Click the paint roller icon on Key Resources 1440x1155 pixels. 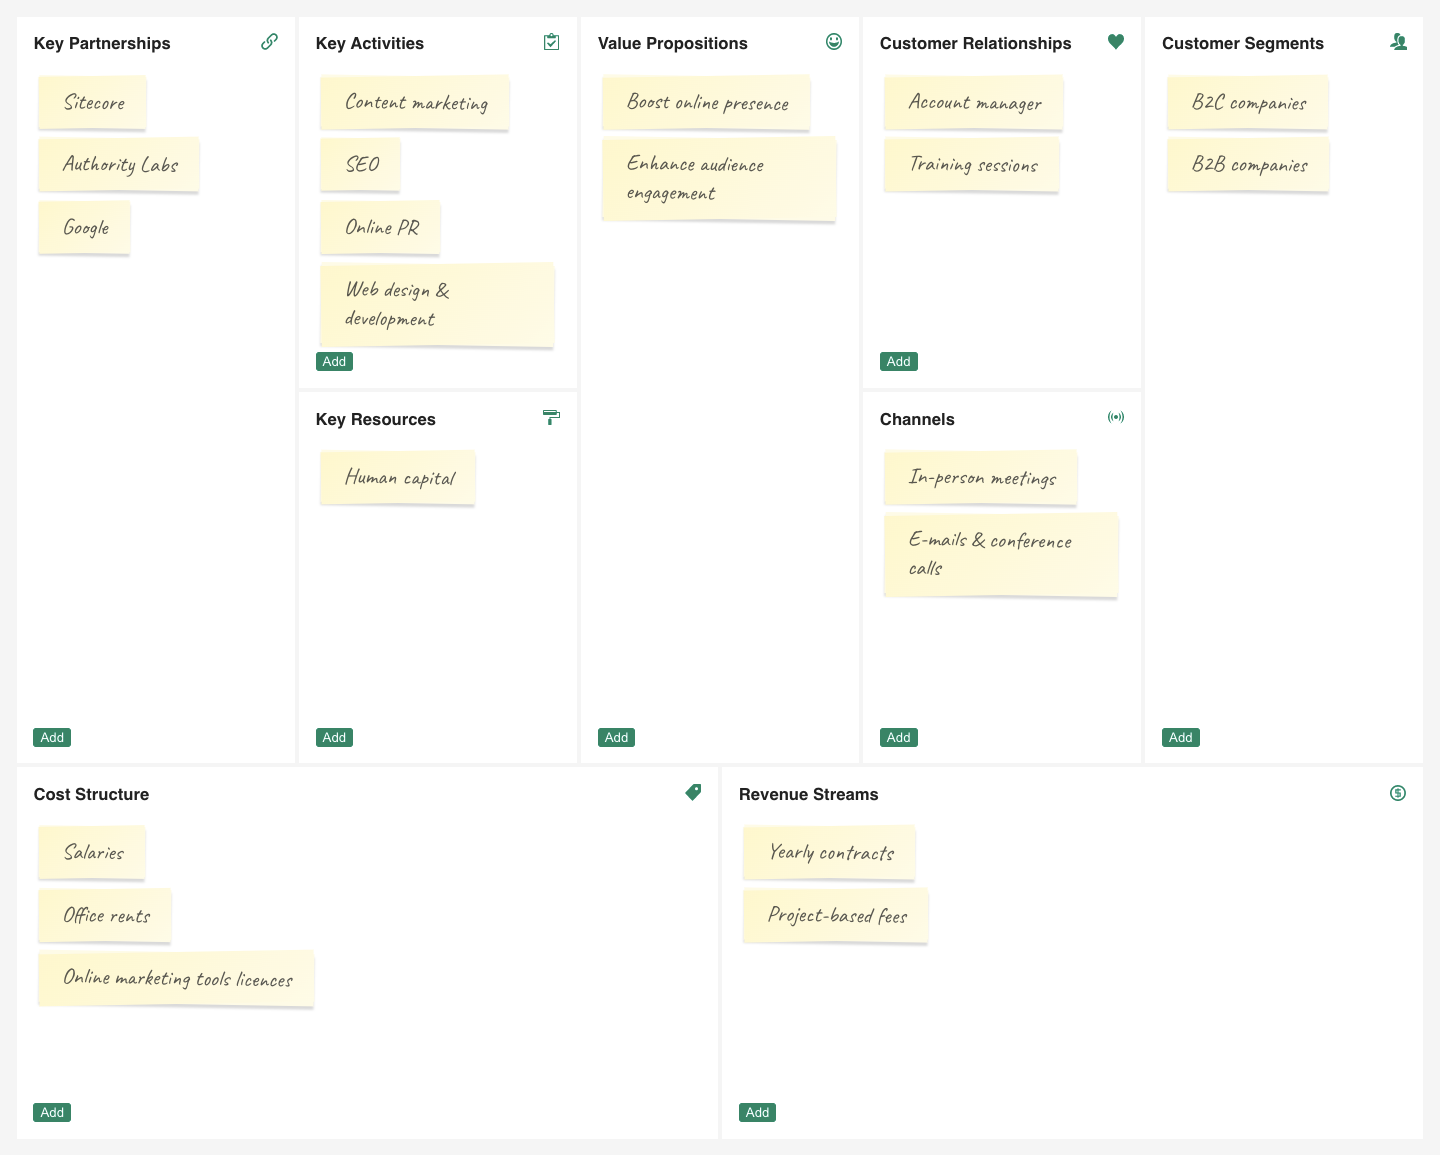551,418
